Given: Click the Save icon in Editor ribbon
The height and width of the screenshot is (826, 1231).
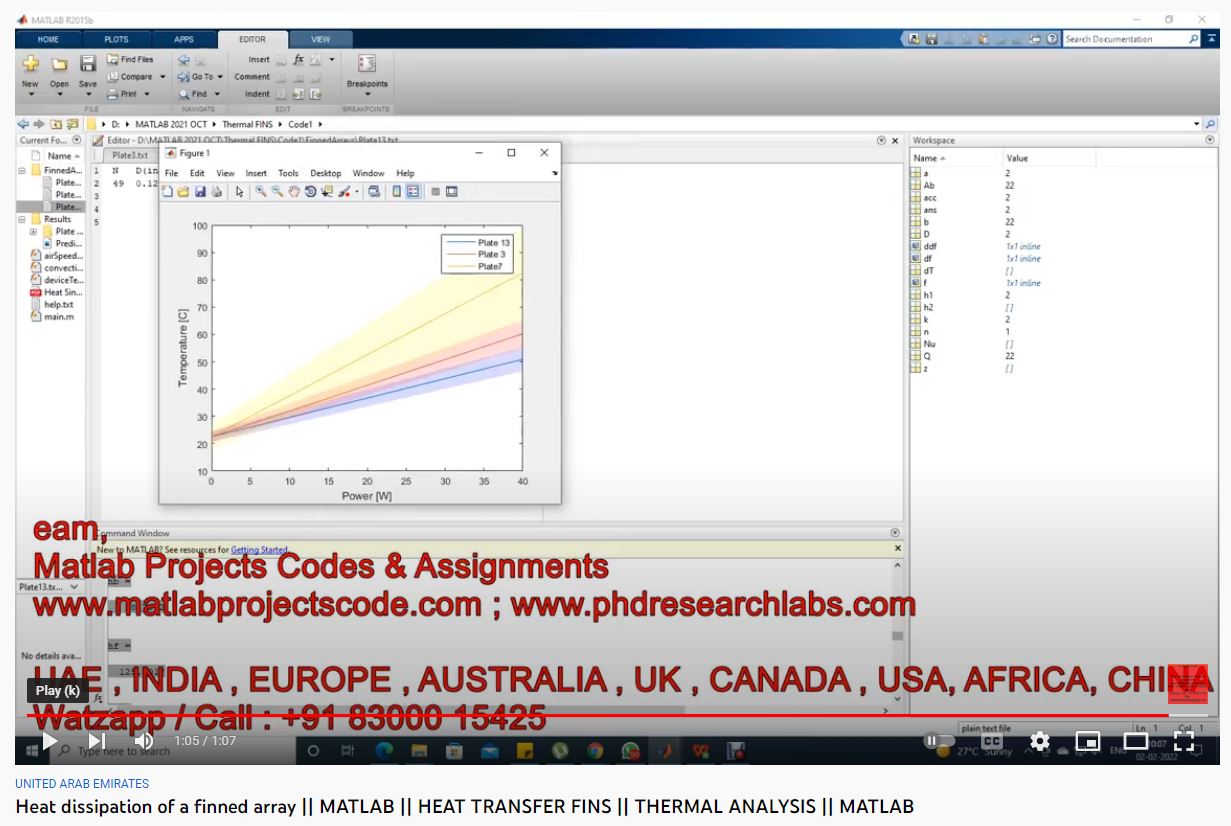Looking at the screenshot, I should (x=88, y=69).
